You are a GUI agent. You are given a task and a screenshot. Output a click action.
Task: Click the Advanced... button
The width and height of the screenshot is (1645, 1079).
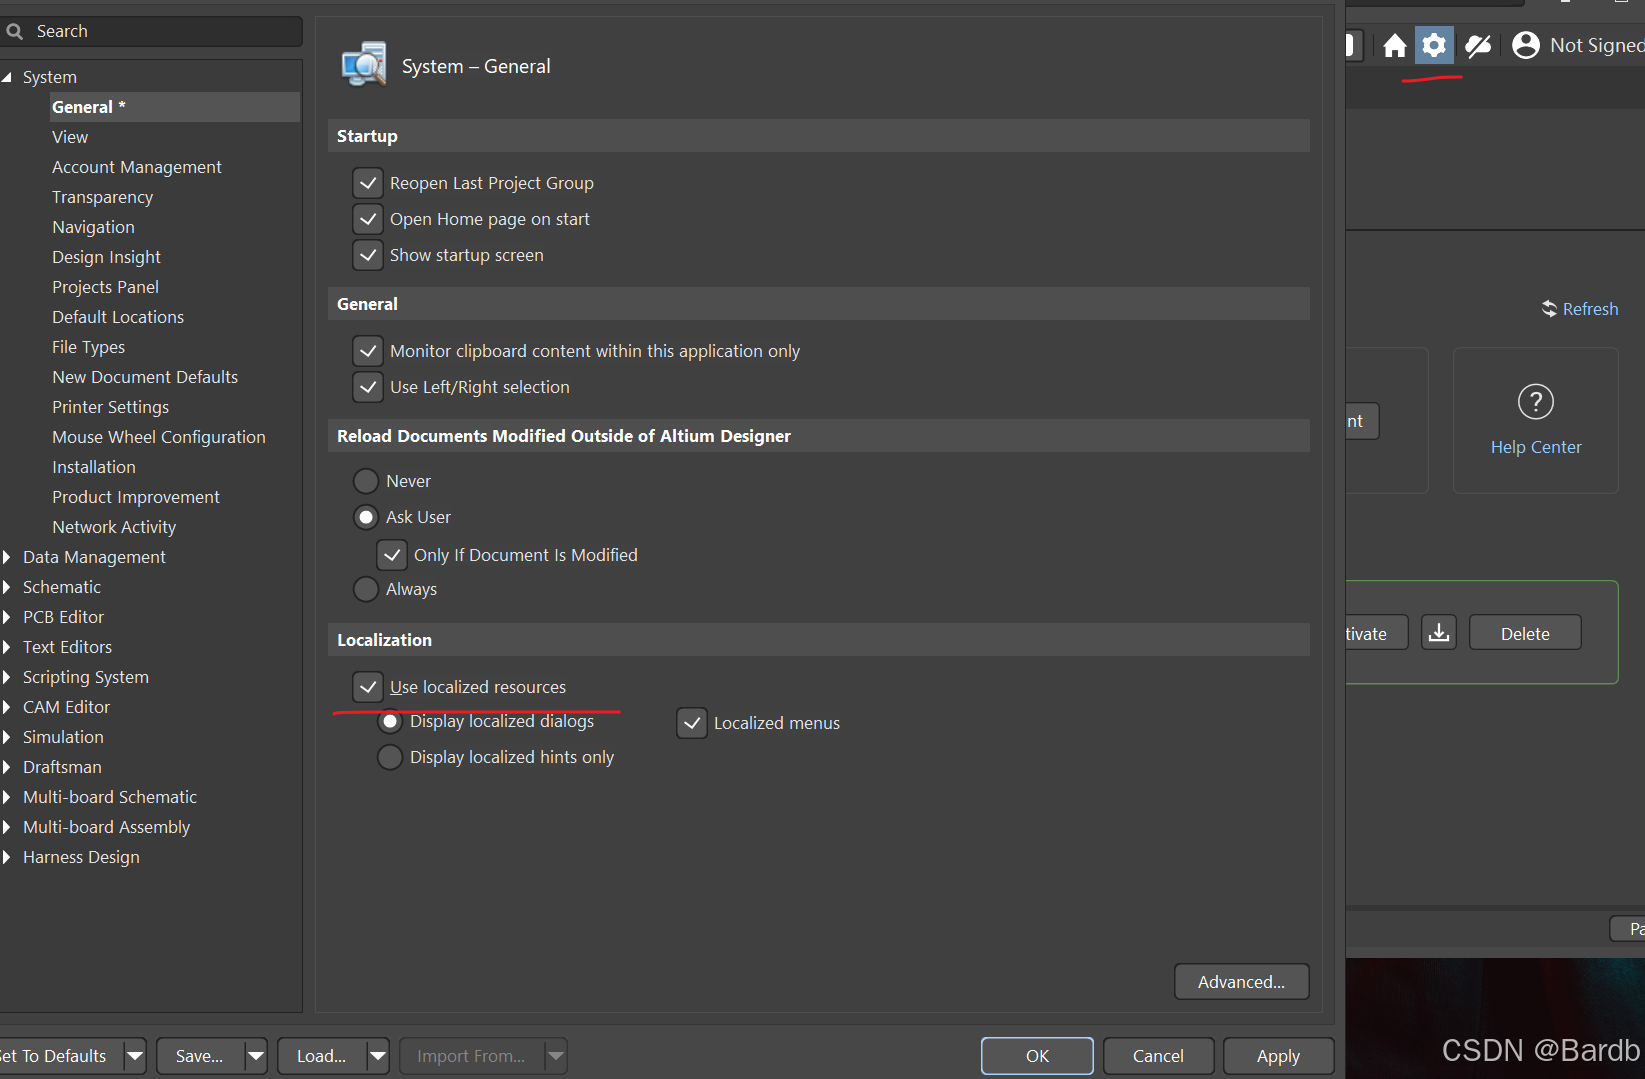1241,982
